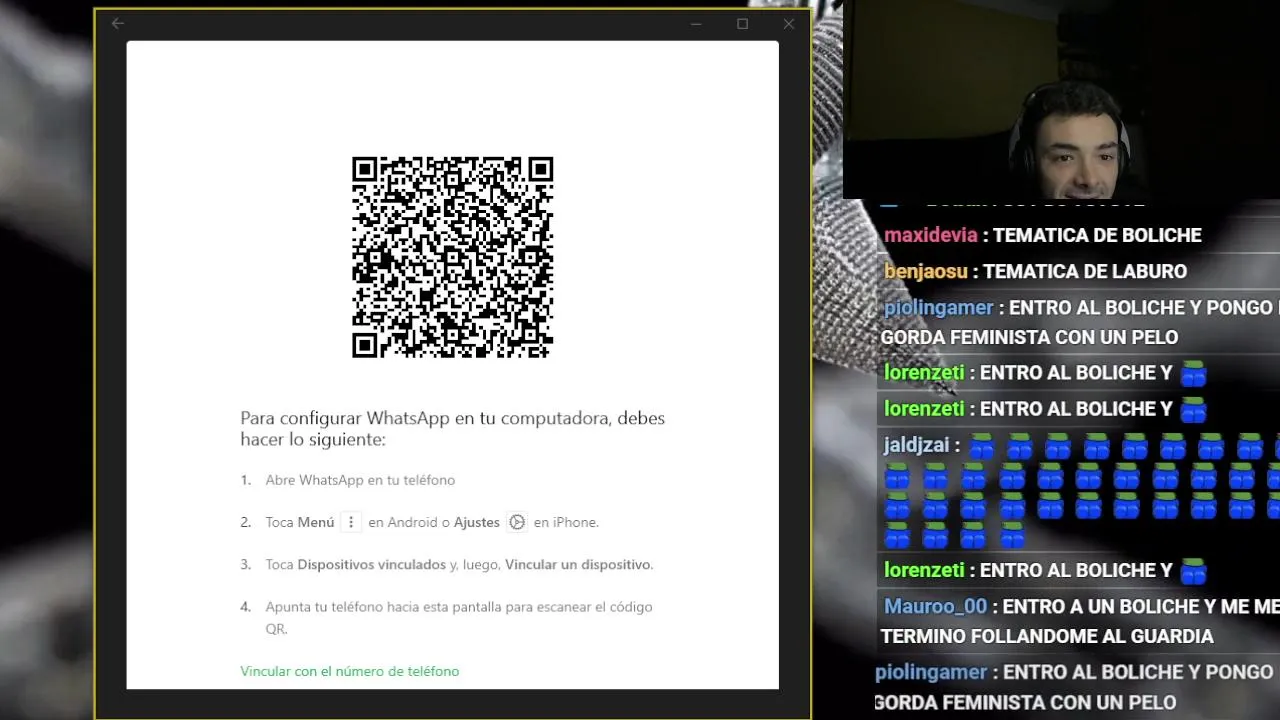Click 'Vincular un dispositivo' bold text
1280x720 pixels.
pyautogui.click(x=578, y=564)
